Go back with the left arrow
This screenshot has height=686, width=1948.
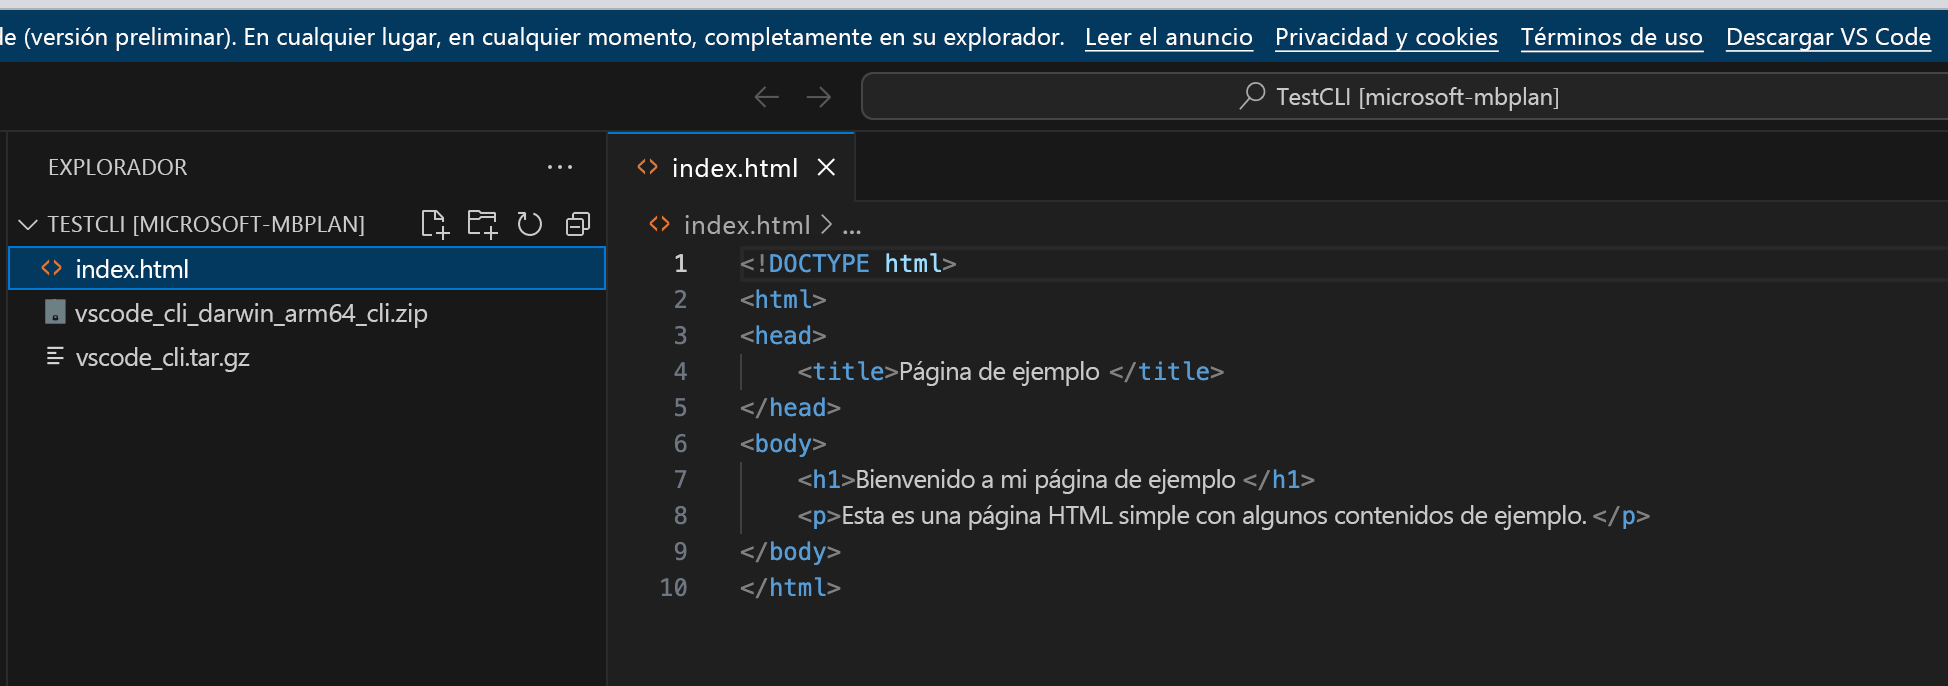767,97
